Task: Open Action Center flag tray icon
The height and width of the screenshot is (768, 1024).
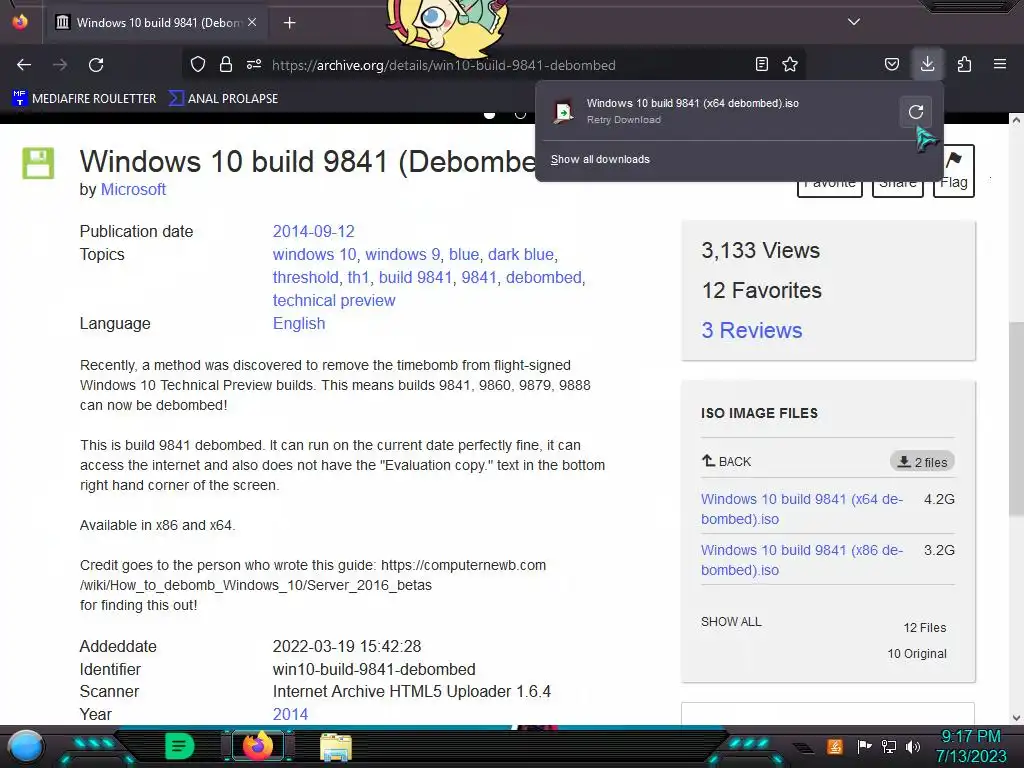Action: (x=864, y=746)
